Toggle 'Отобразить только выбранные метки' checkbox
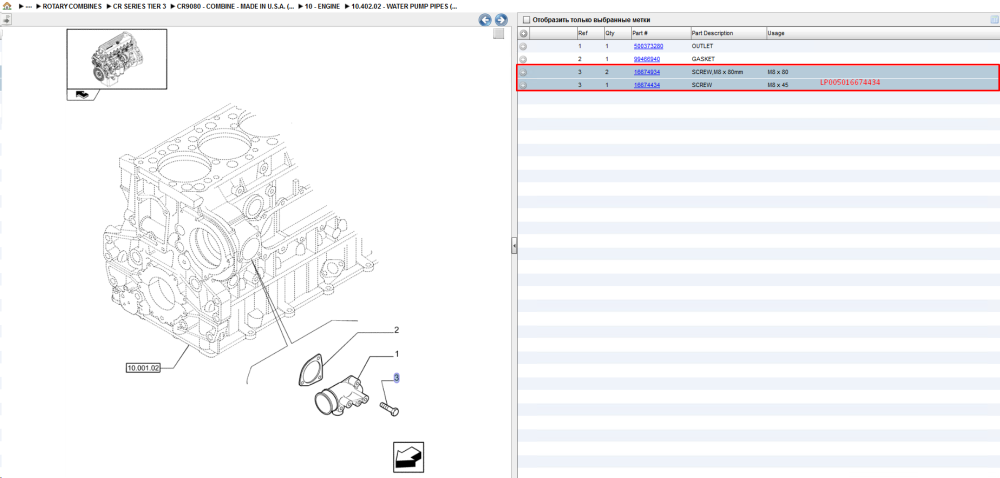 point(526,19)
